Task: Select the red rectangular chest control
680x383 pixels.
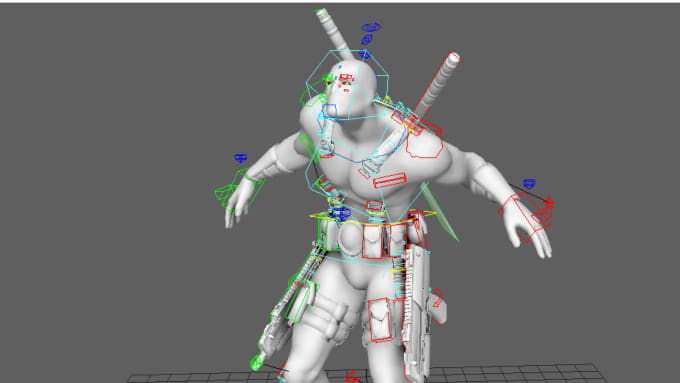Action: (x=390, y=180)
